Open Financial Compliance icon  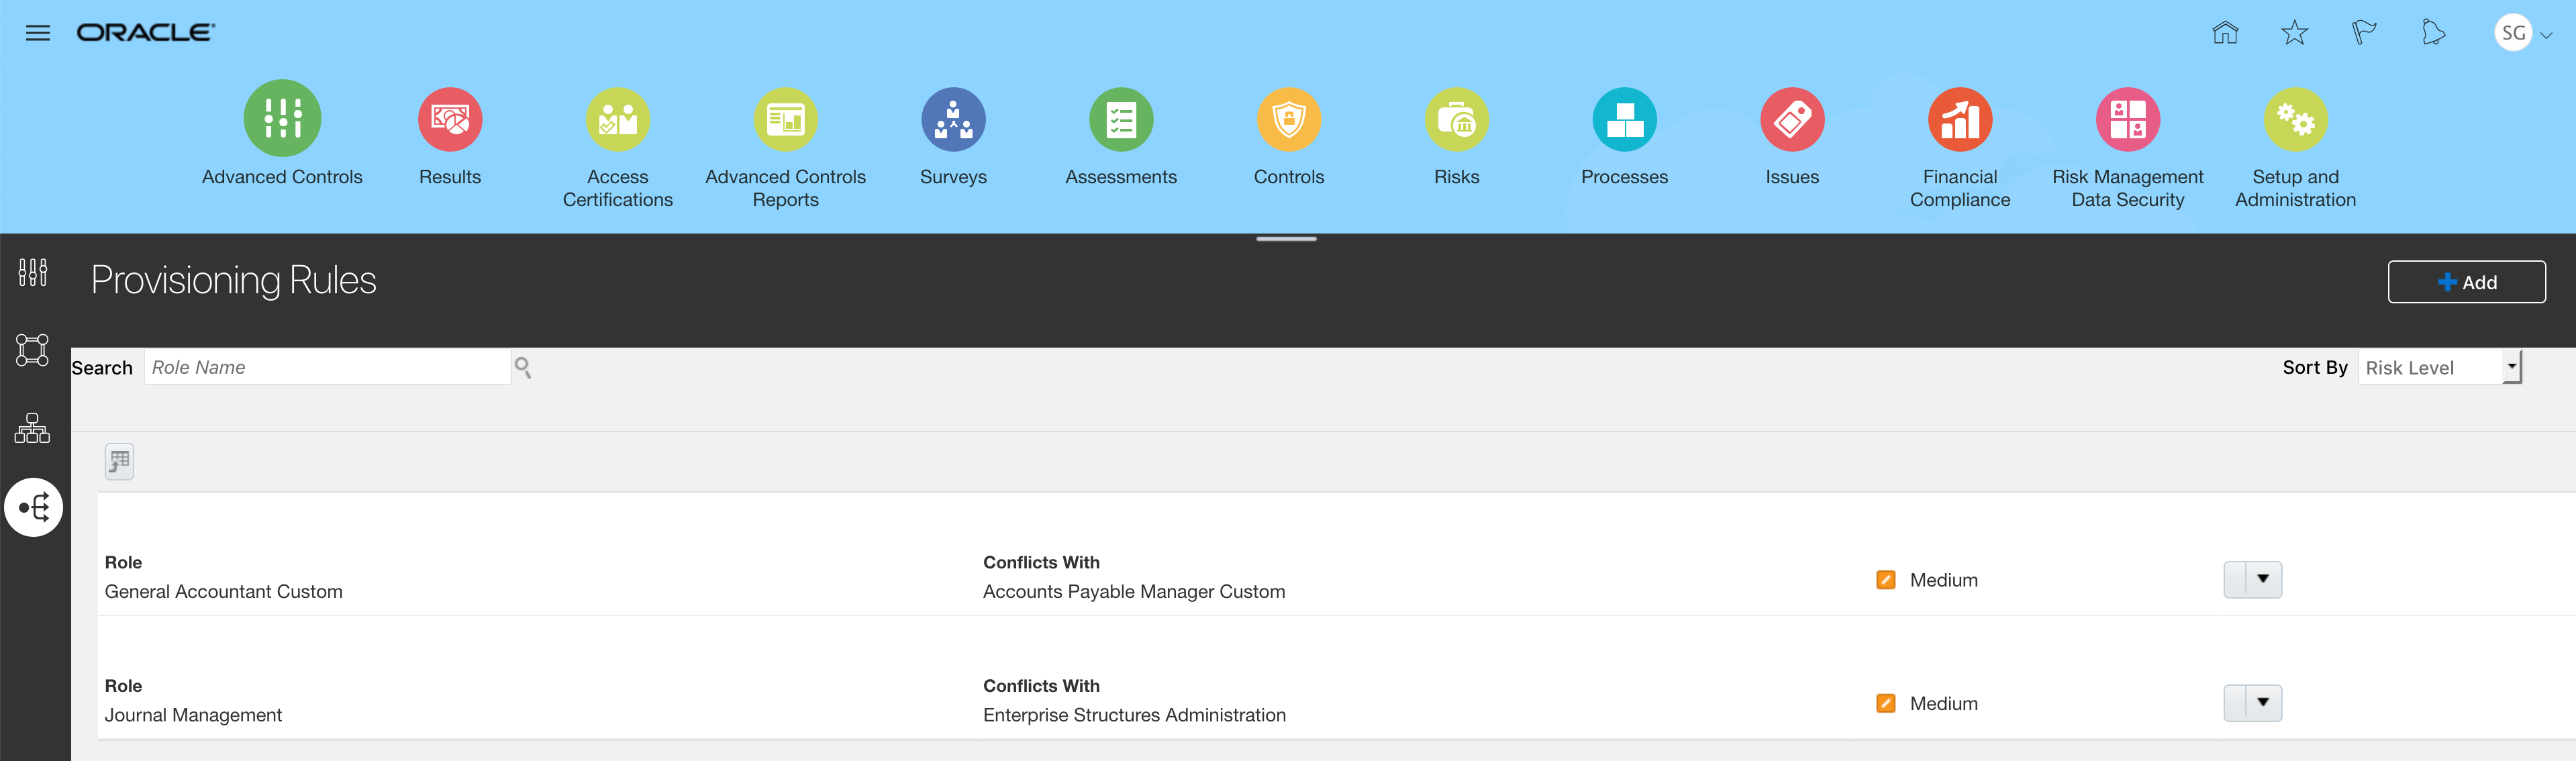pyautogui.click(x=1960, y=120)
